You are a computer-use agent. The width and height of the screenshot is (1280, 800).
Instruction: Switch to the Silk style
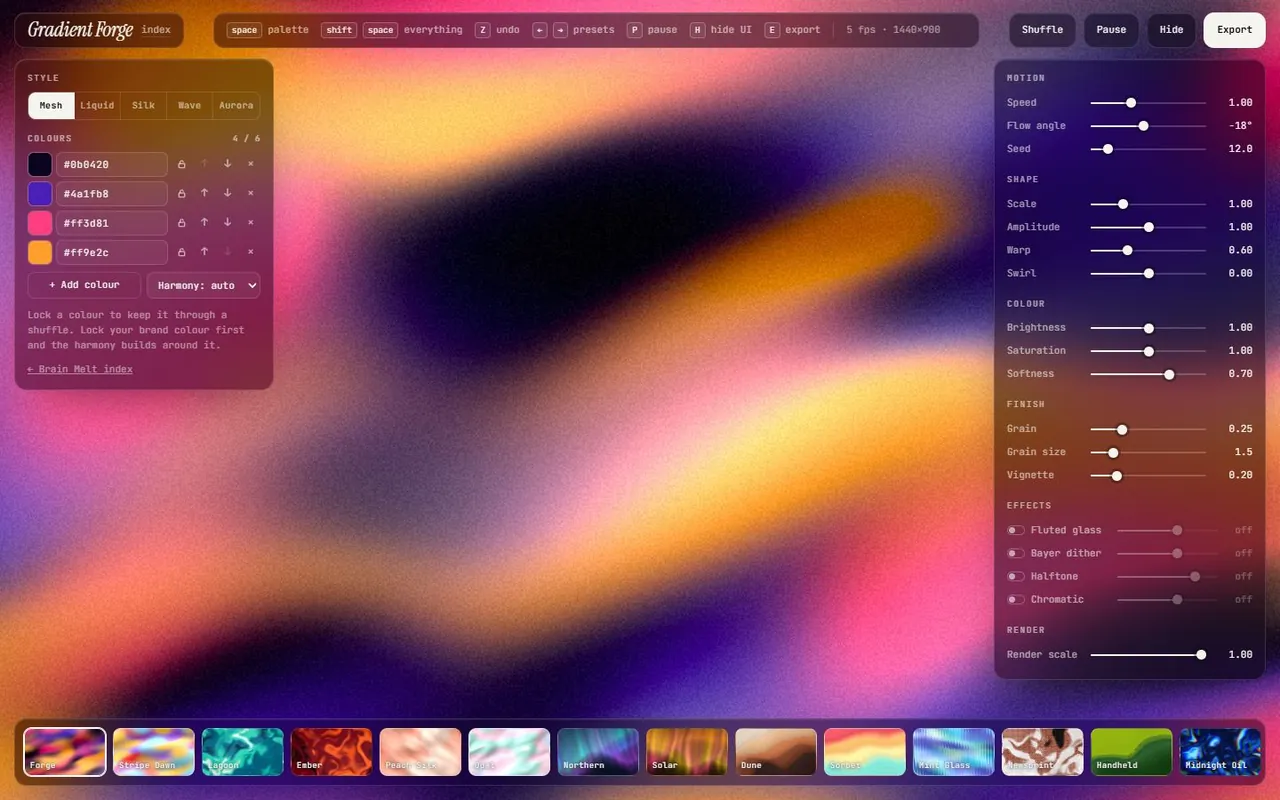tap(143, 105)
